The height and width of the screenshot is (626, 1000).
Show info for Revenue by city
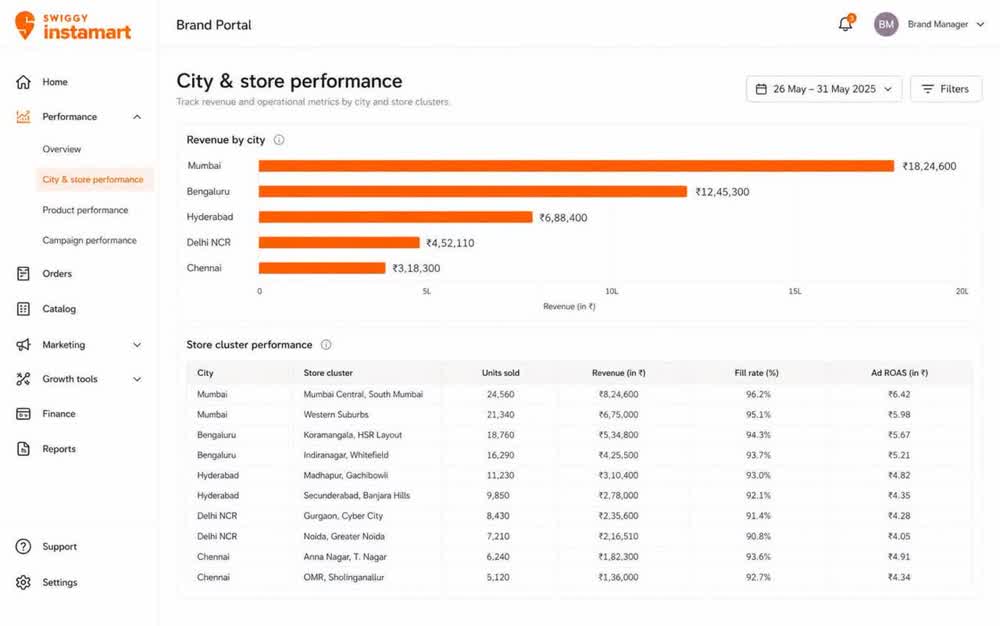[x=279, y=140]
